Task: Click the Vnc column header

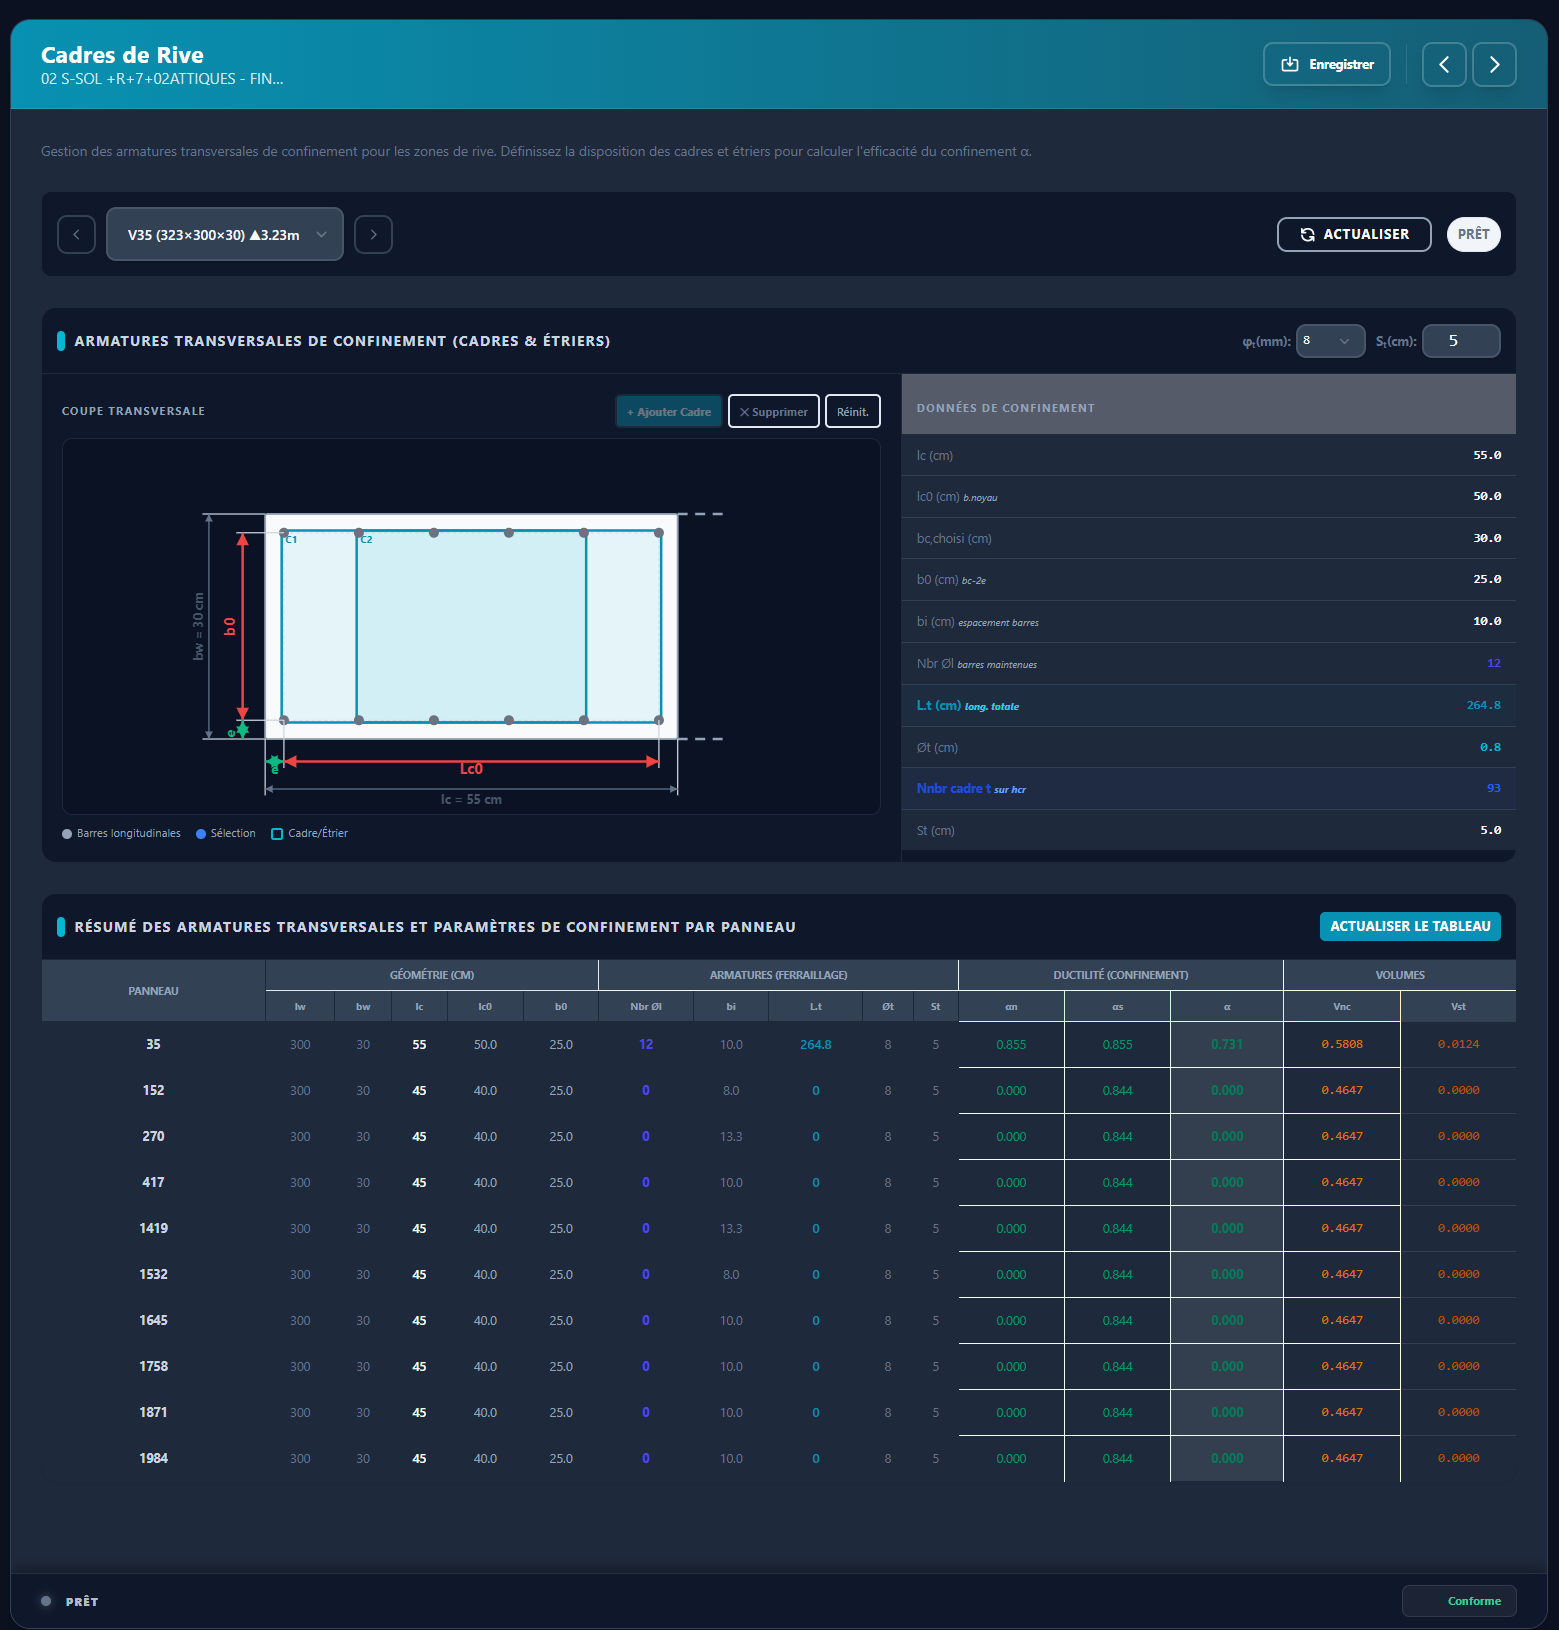Action: coord(1342,1006)
